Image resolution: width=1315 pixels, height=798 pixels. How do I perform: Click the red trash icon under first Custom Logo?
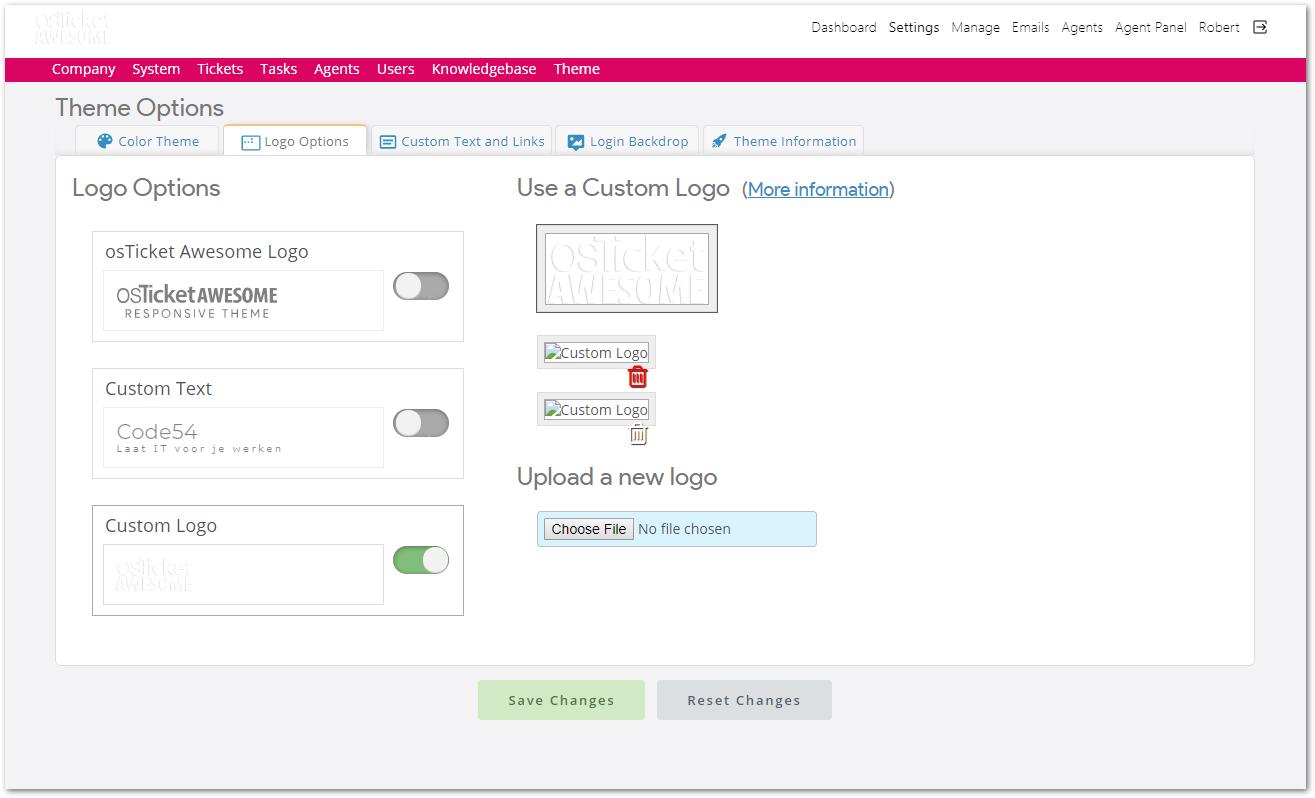(x=638, y=377)
